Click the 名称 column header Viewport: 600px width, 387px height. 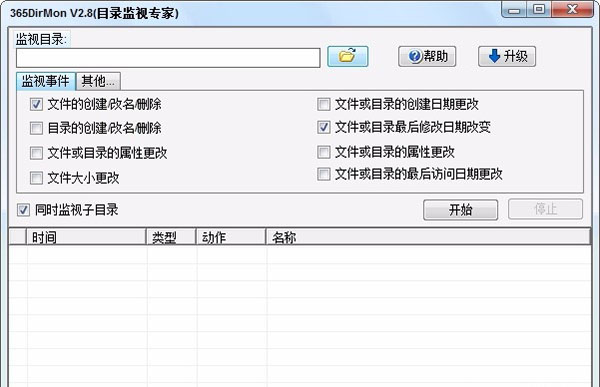[x=429, y=237]
